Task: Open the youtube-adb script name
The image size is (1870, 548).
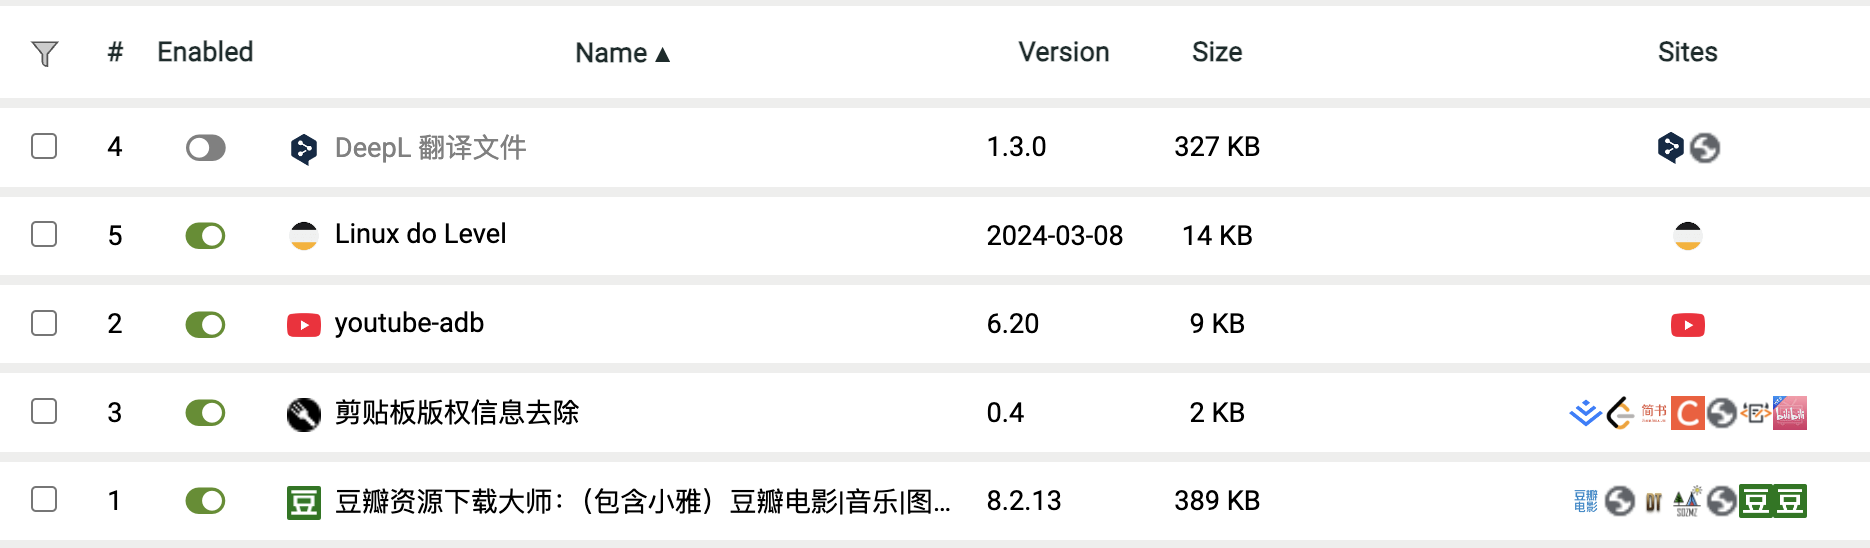Action: (409, 323)
